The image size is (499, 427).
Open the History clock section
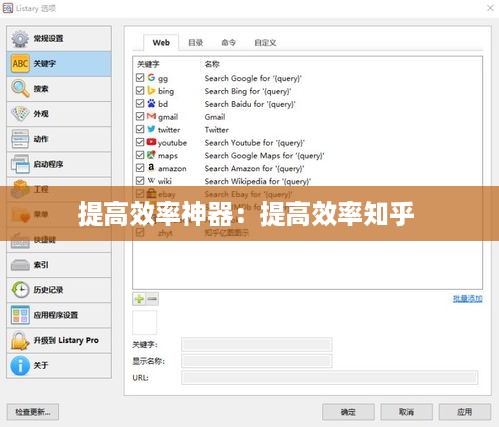(x=20, y=290)
